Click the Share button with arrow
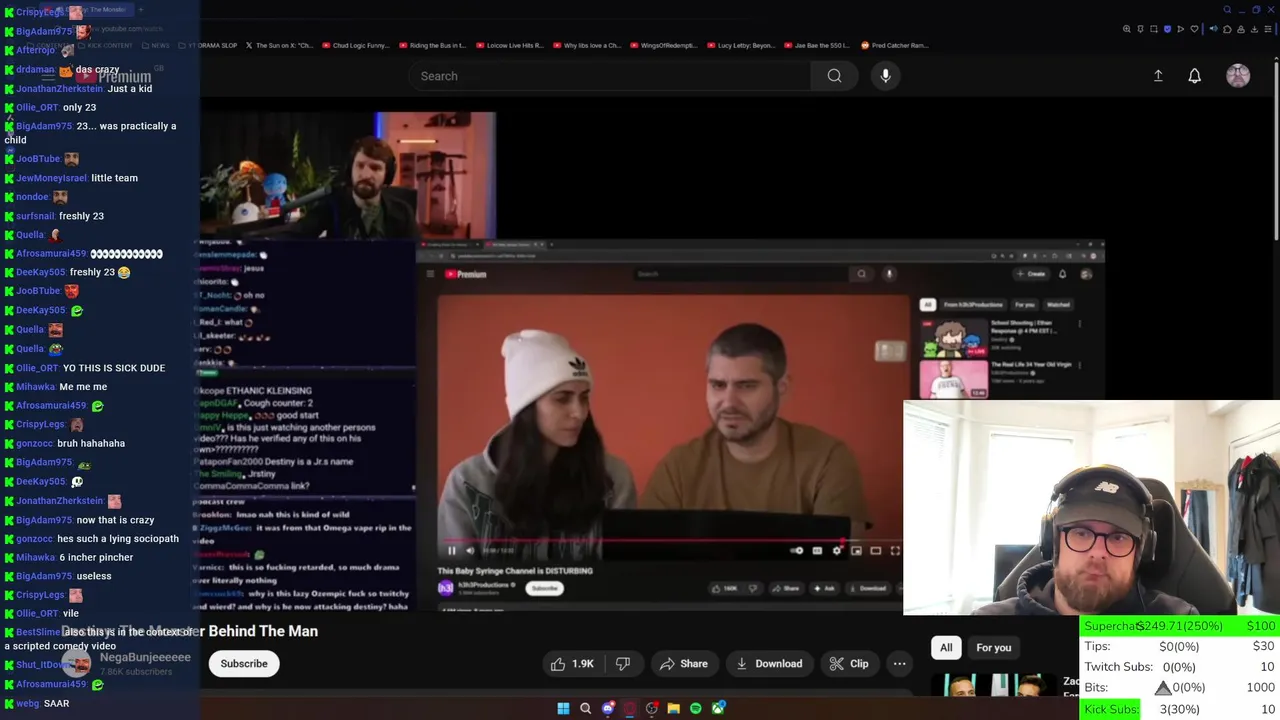 (684, 664)
